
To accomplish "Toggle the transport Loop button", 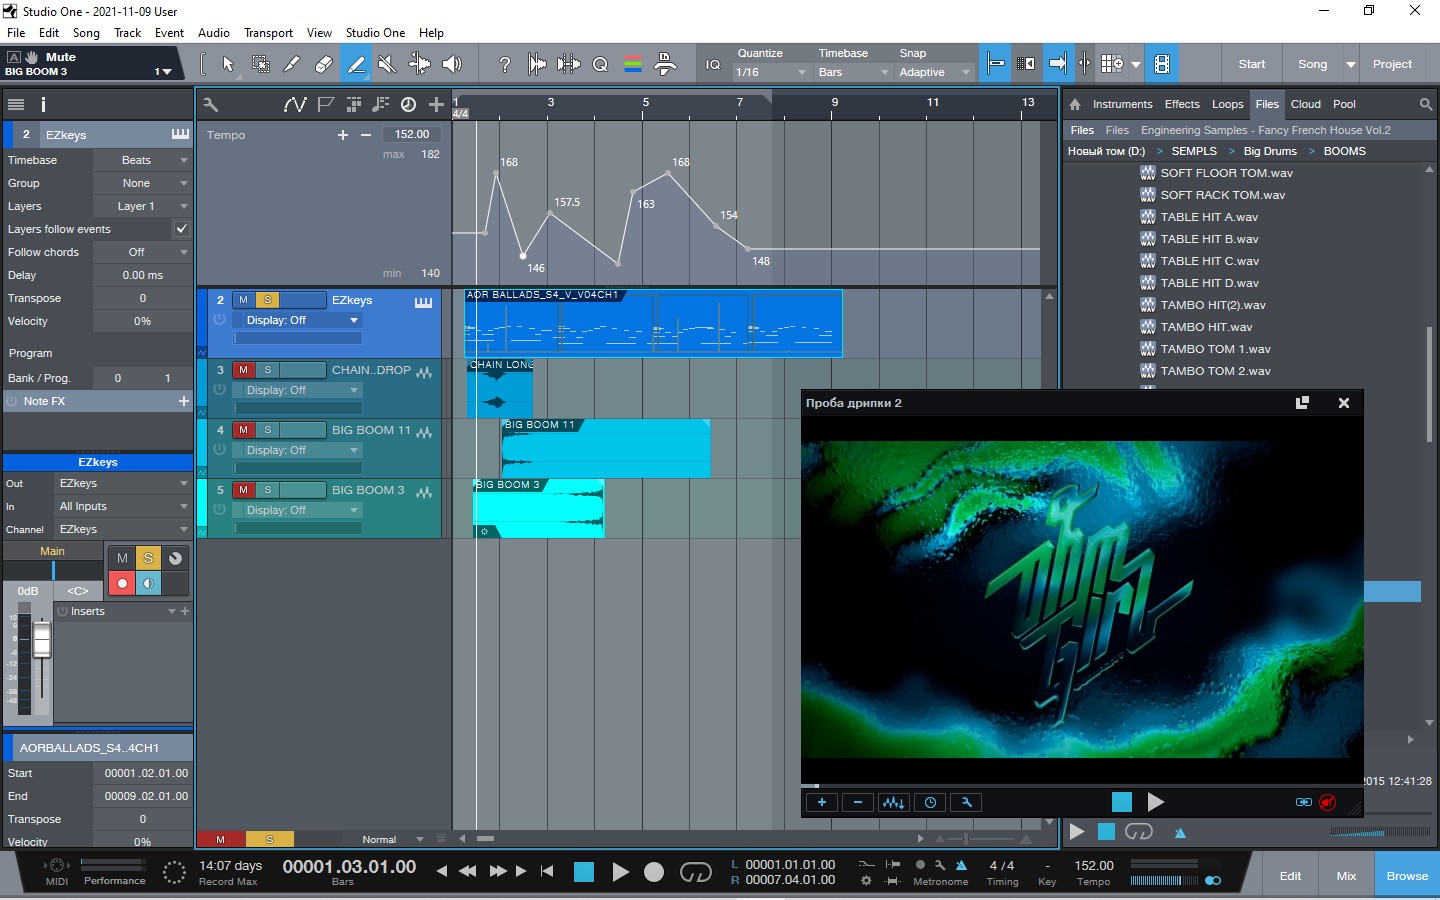I will (695, 872).
